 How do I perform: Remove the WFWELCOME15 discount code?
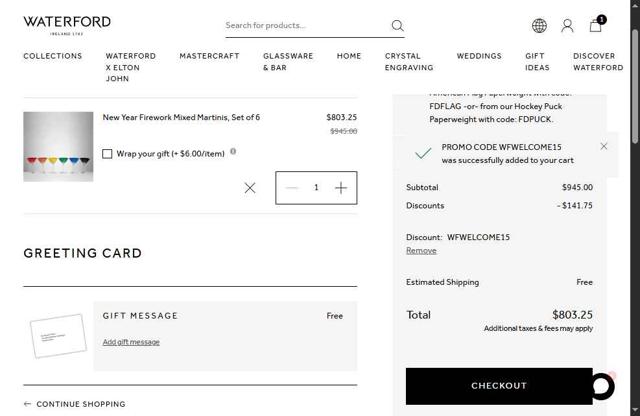tap(421, 251)
